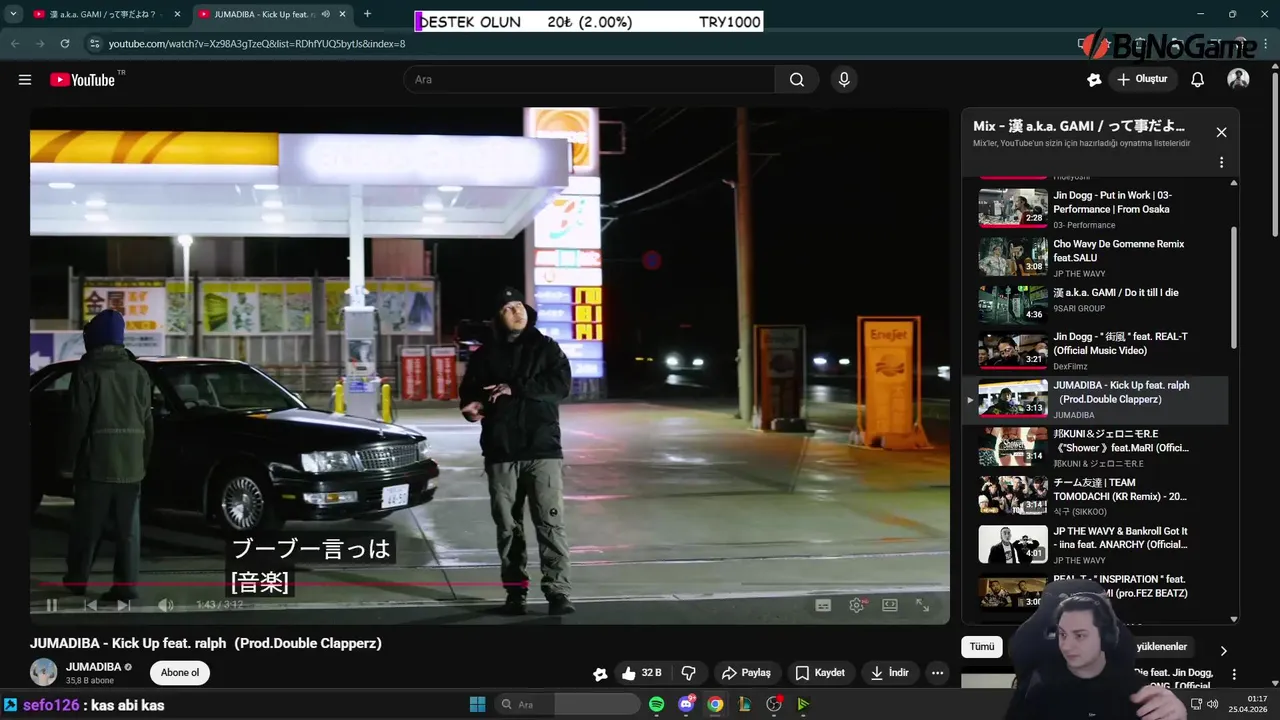Viewport: 1280px width, 720px height.
Task: Play Jin Dogg 街風 feat. REAL-T
Action: pos(1098,352)
